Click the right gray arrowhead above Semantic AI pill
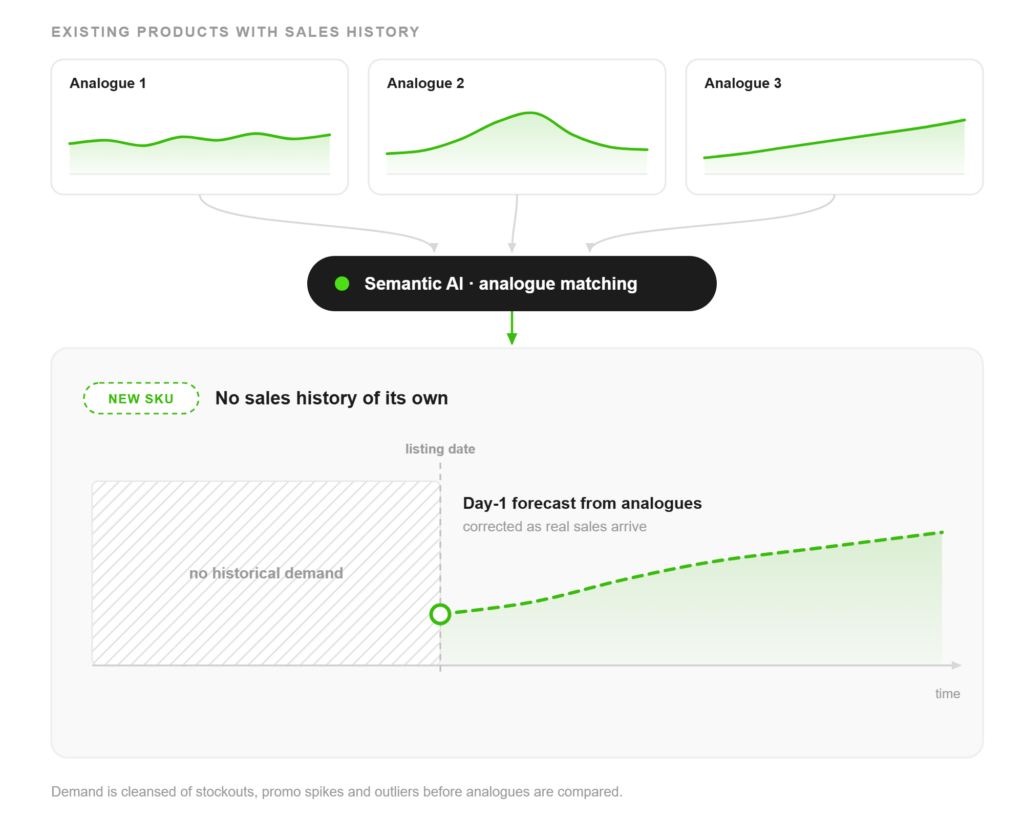This screenshot has height=819, width=1024. click(x=590, y=248)
